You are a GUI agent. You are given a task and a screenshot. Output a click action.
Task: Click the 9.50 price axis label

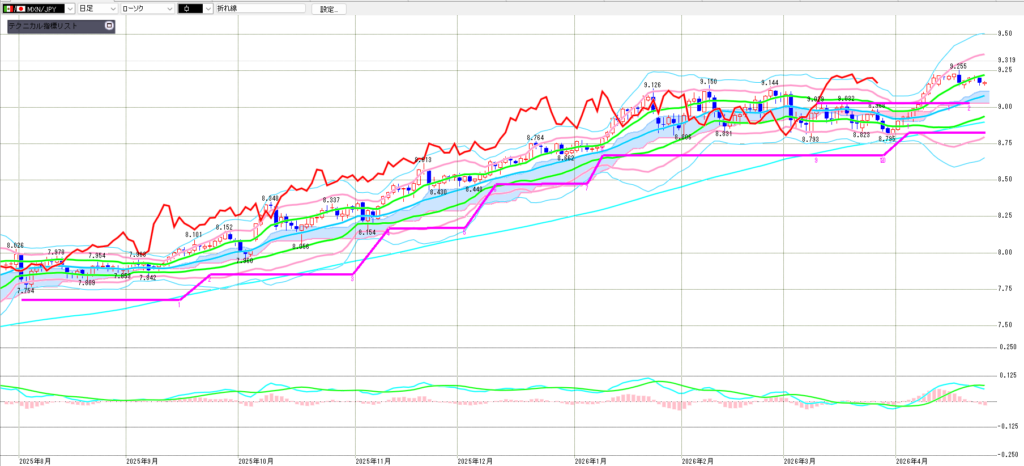(1006, 33)
